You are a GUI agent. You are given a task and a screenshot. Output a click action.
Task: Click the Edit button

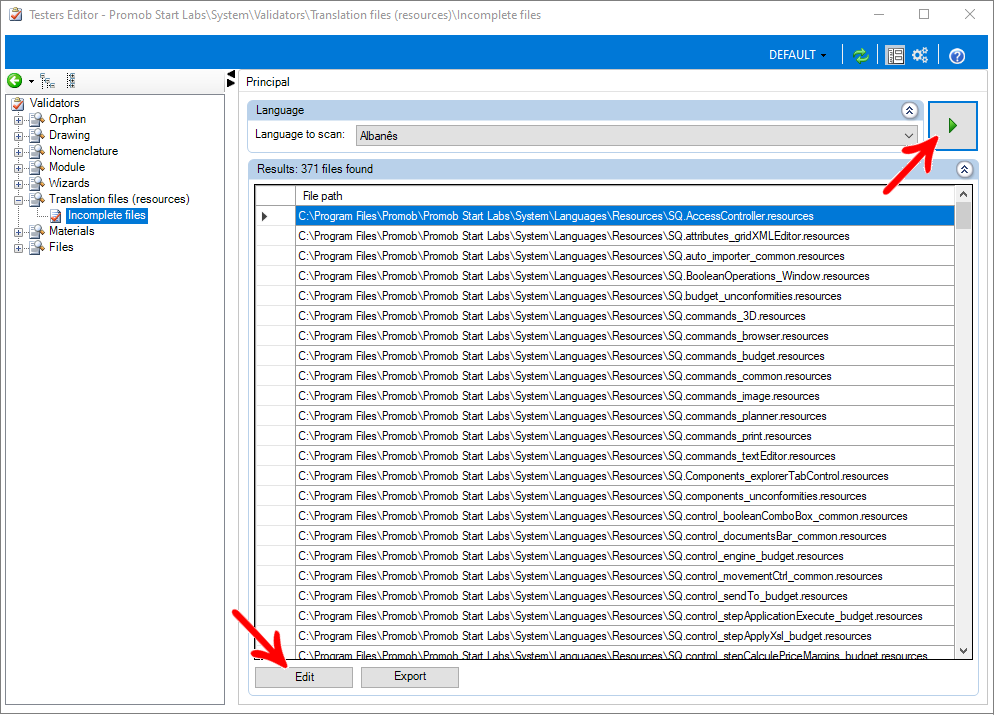[x=304, y=677]
